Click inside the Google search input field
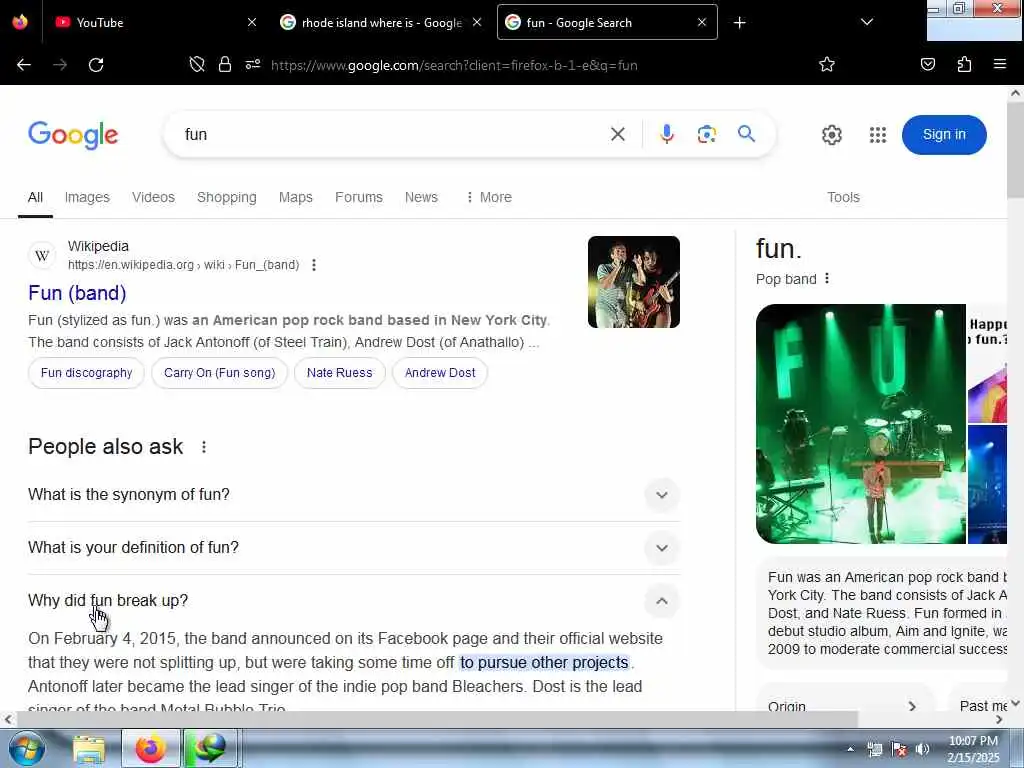The height and width of the screenshot is (768, 1024). pos(392,135)
